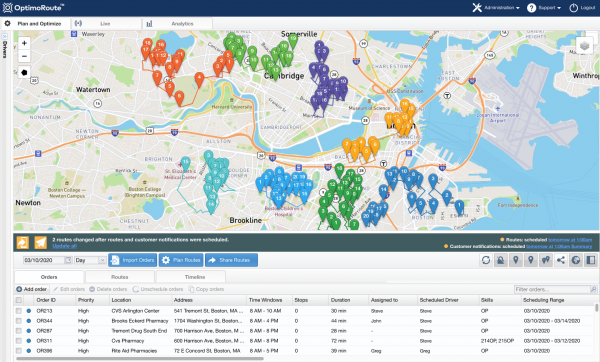Click the Filter orders search field

[x=552, y=289]
